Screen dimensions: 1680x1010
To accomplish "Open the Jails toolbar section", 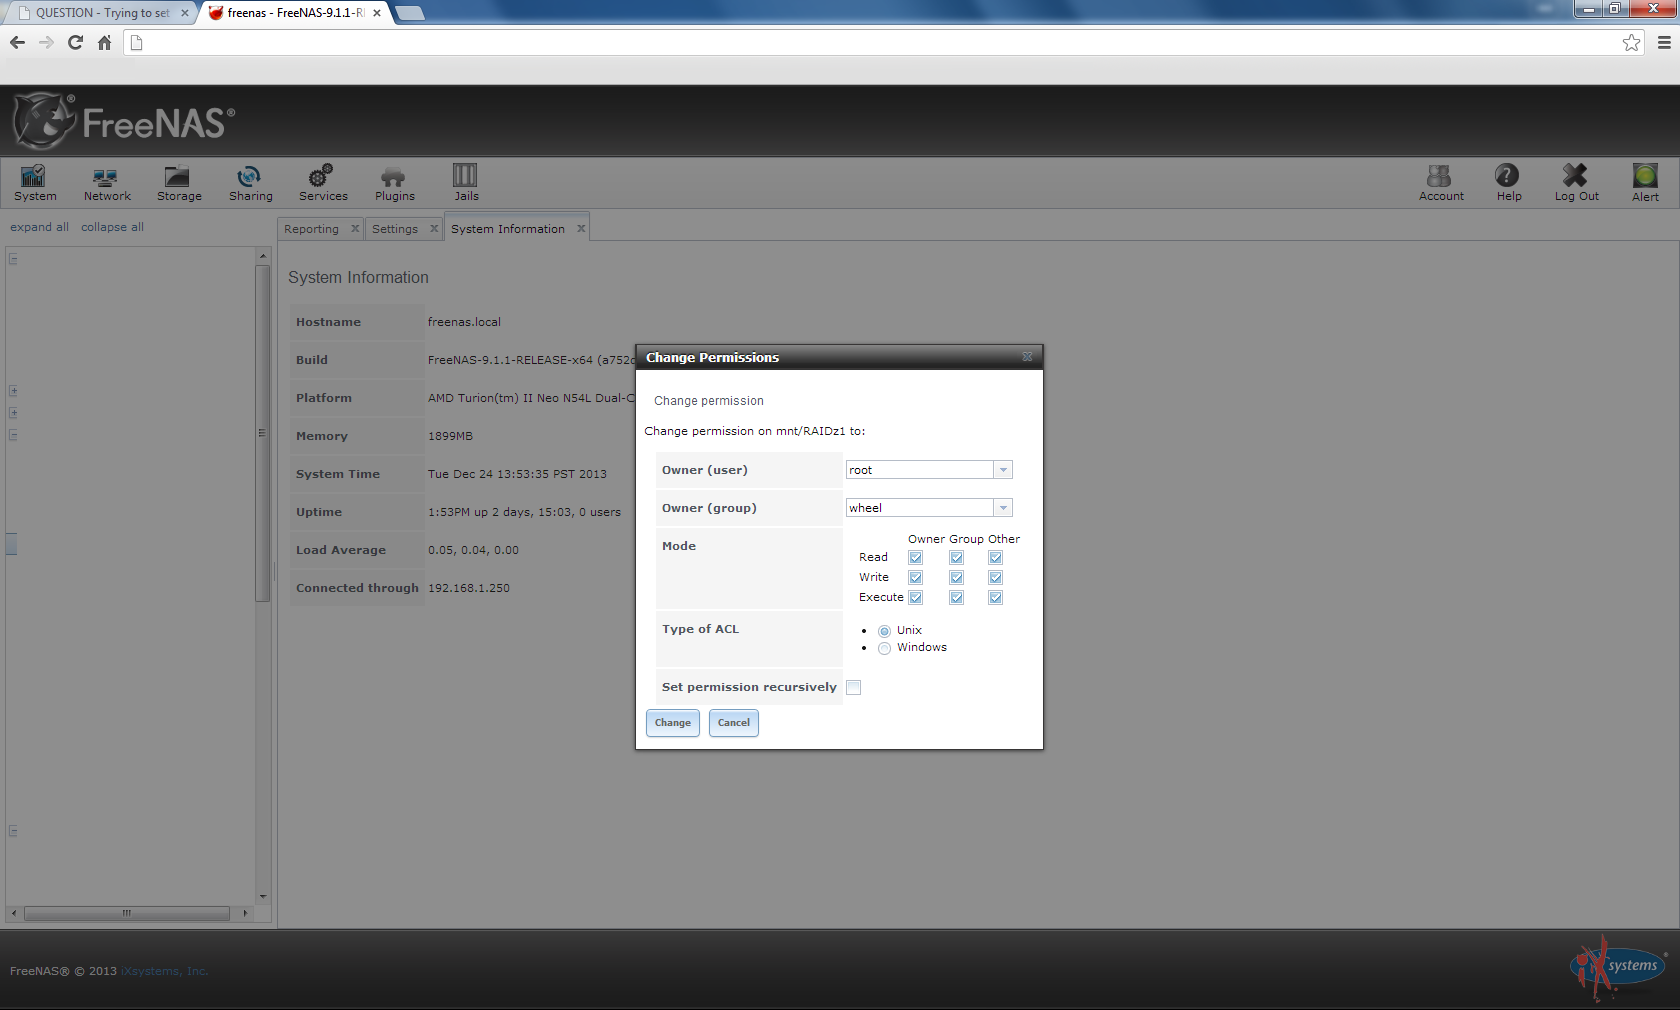I will pyautogui.click(x=466, y=183).
